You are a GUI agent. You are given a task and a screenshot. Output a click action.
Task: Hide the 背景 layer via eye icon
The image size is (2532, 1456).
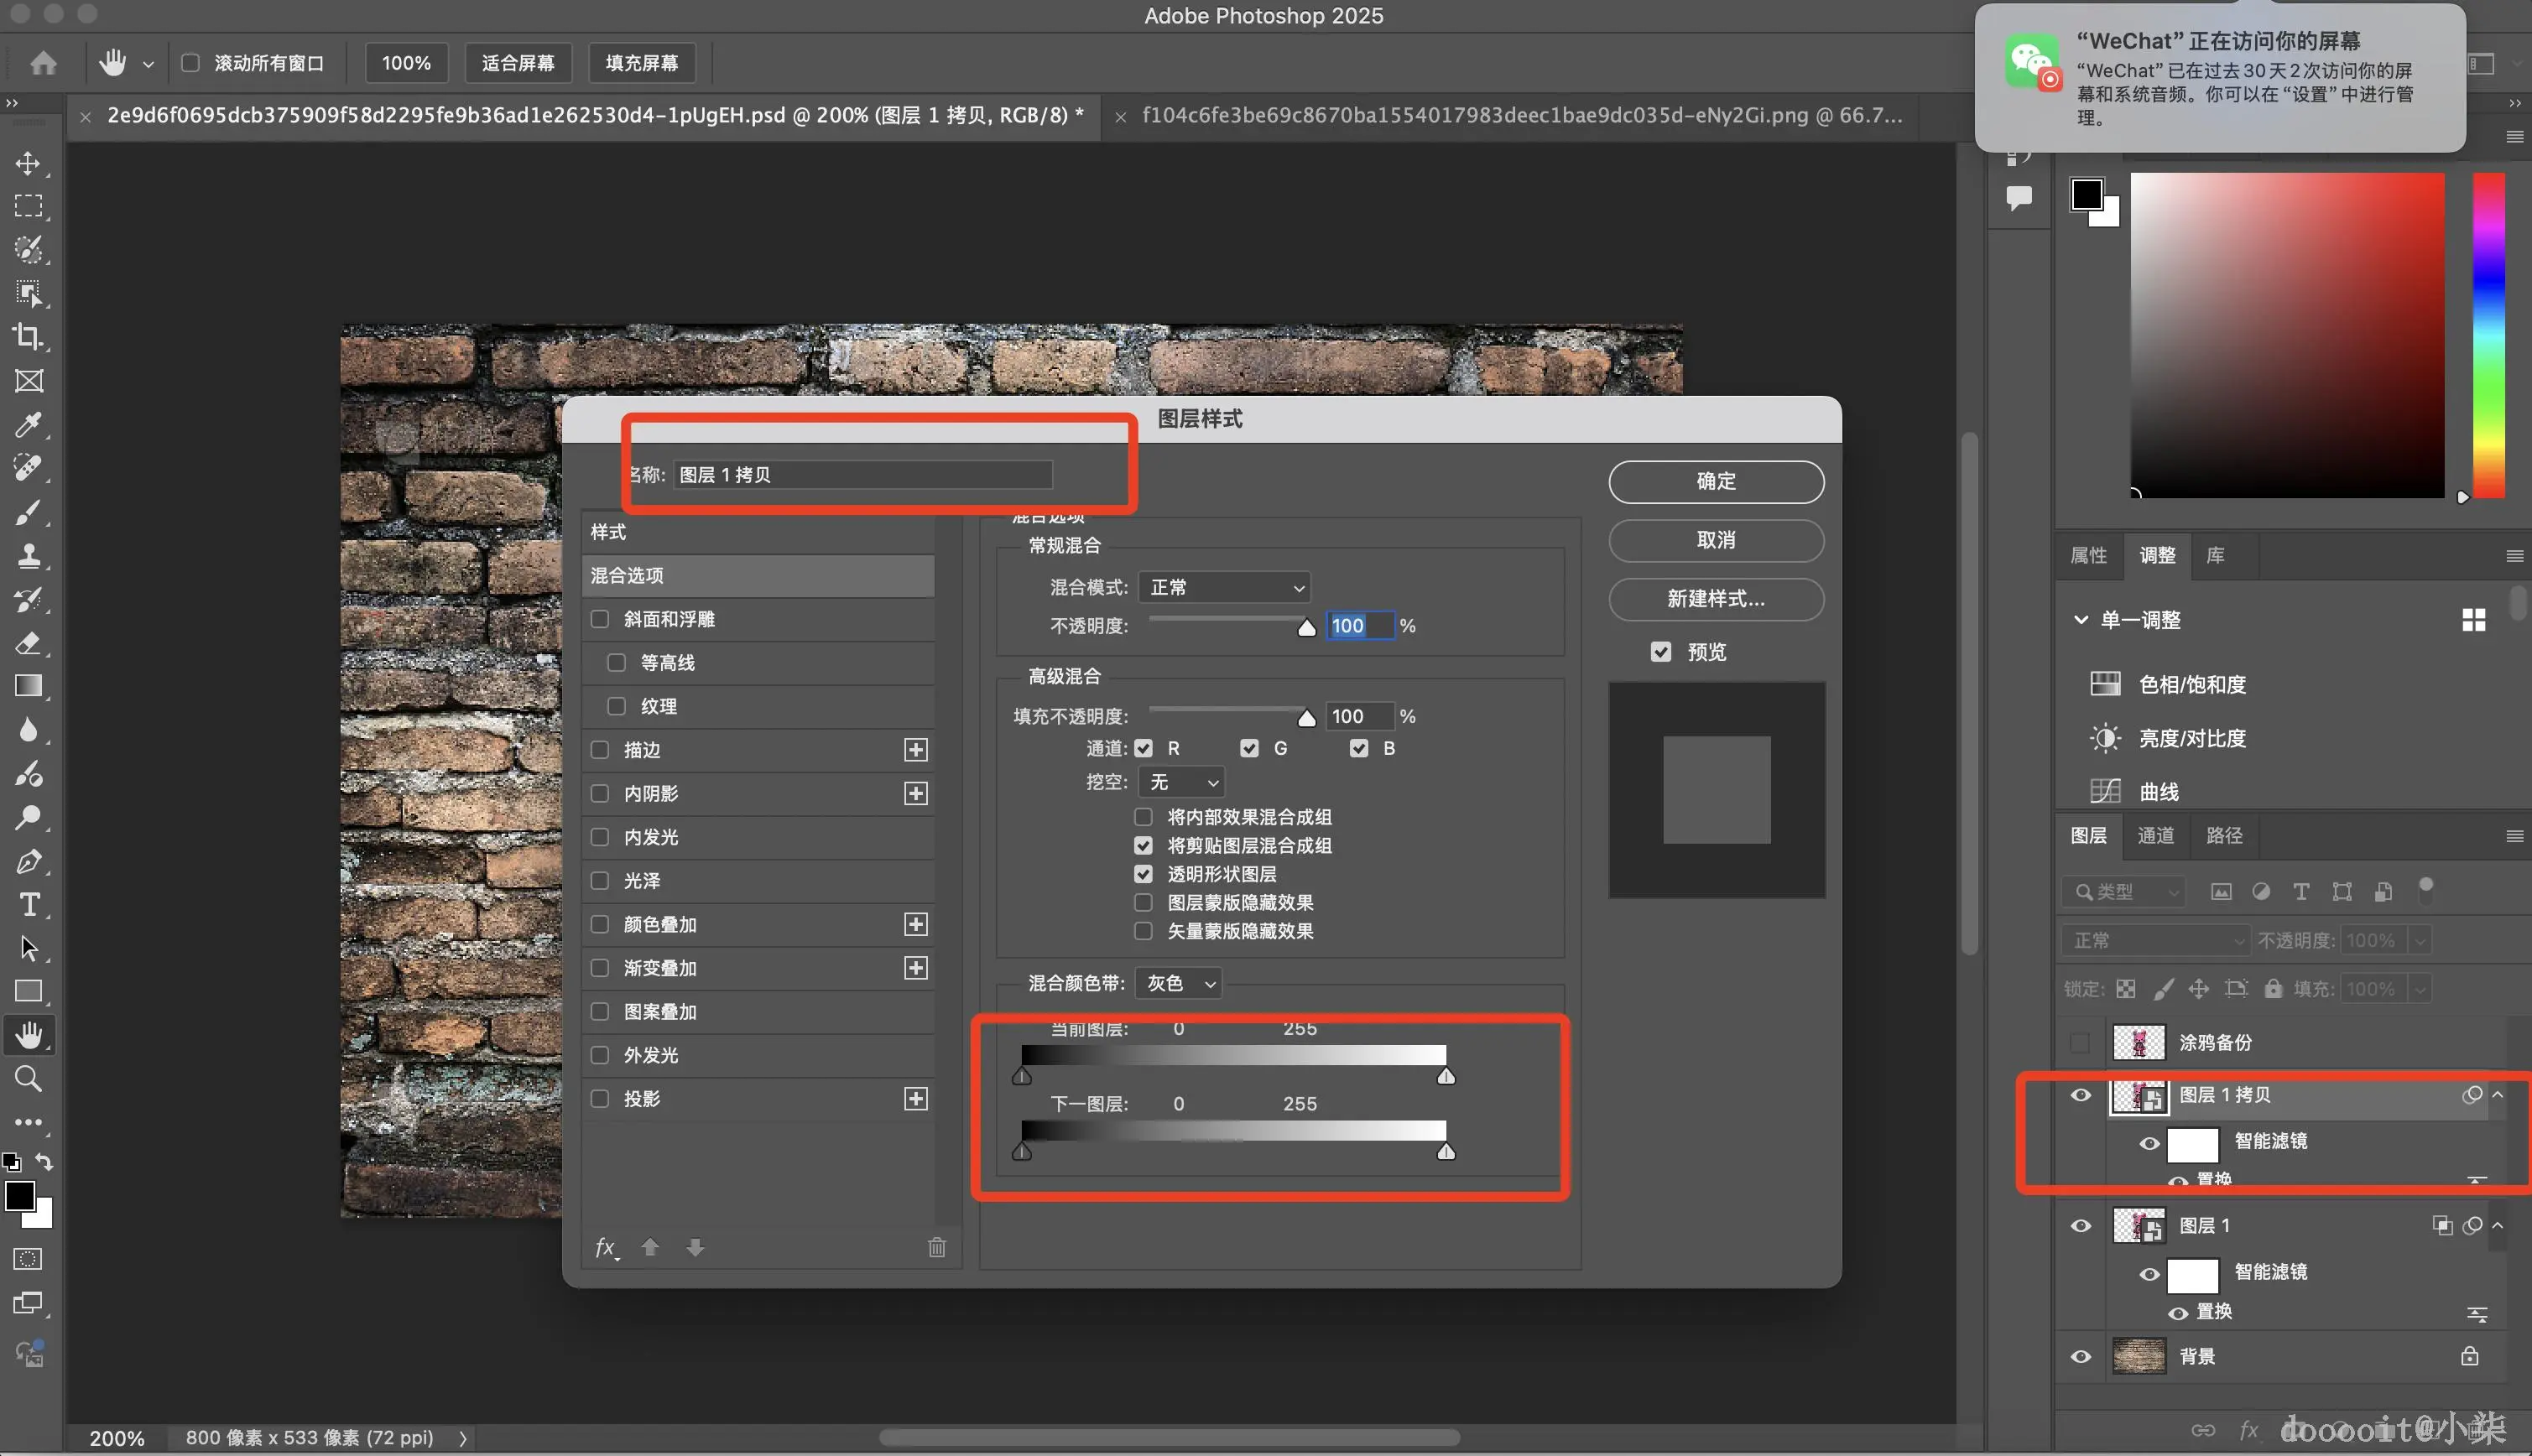pos(2081,1357)
